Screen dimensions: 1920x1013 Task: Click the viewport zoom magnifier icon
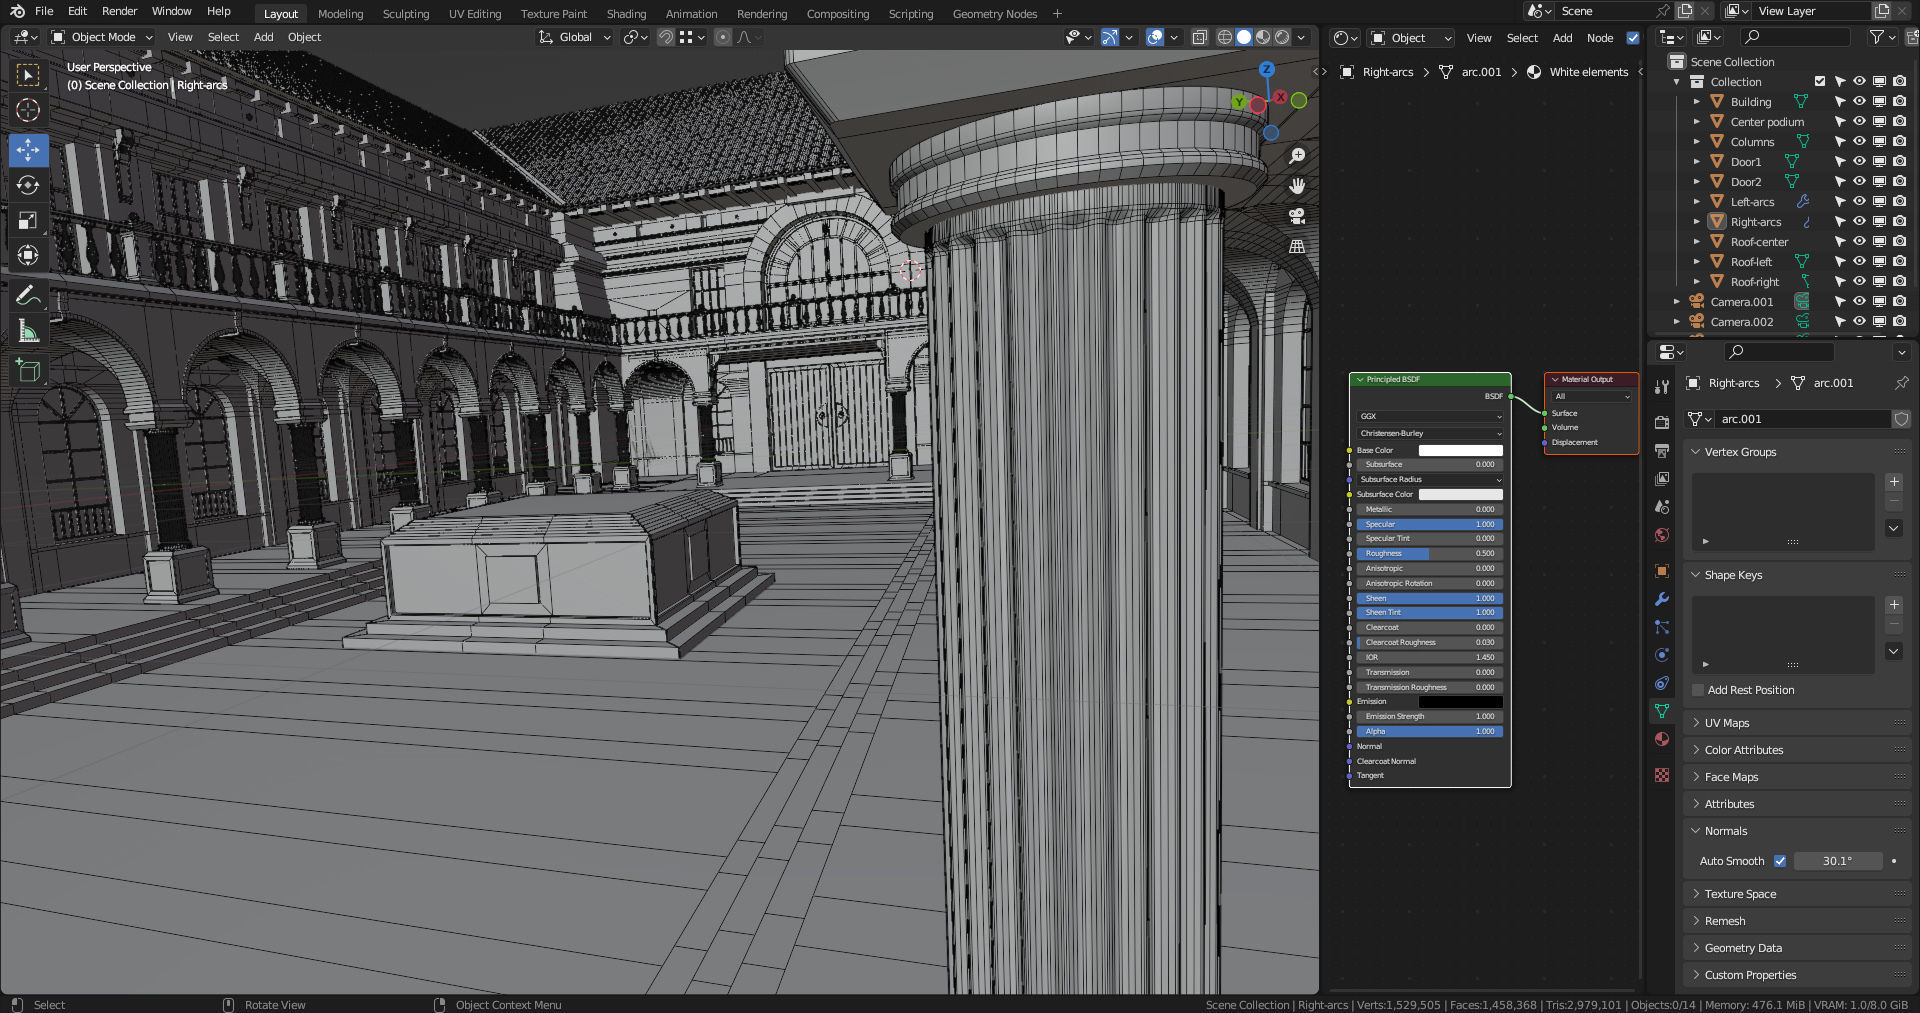[x=1297, y=156]
